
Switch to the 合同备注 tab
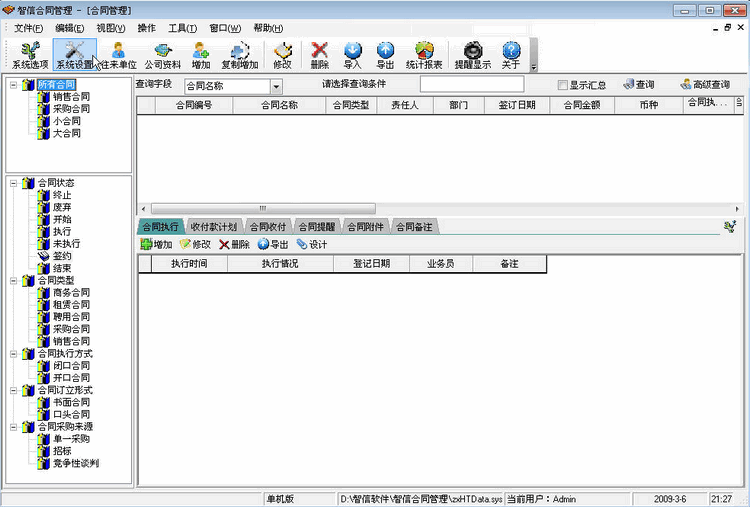click(x=414, y=227)
